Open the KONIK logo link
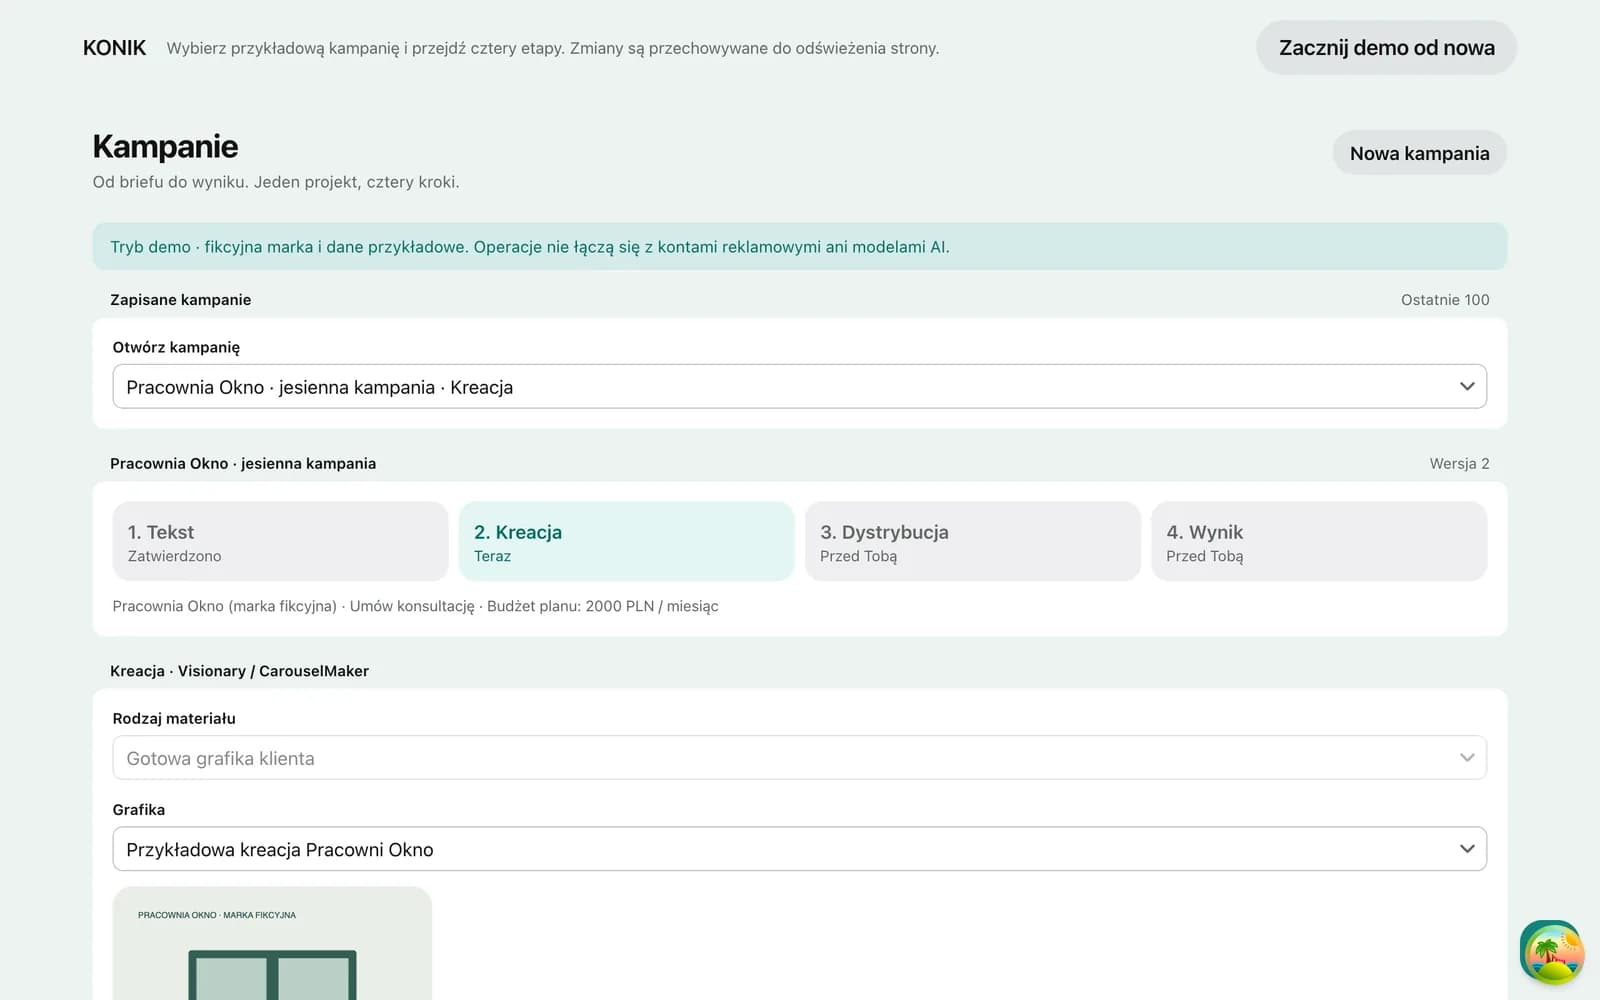The height and width of the screenshot is (1000, 1600). click(x=114, y=48)
